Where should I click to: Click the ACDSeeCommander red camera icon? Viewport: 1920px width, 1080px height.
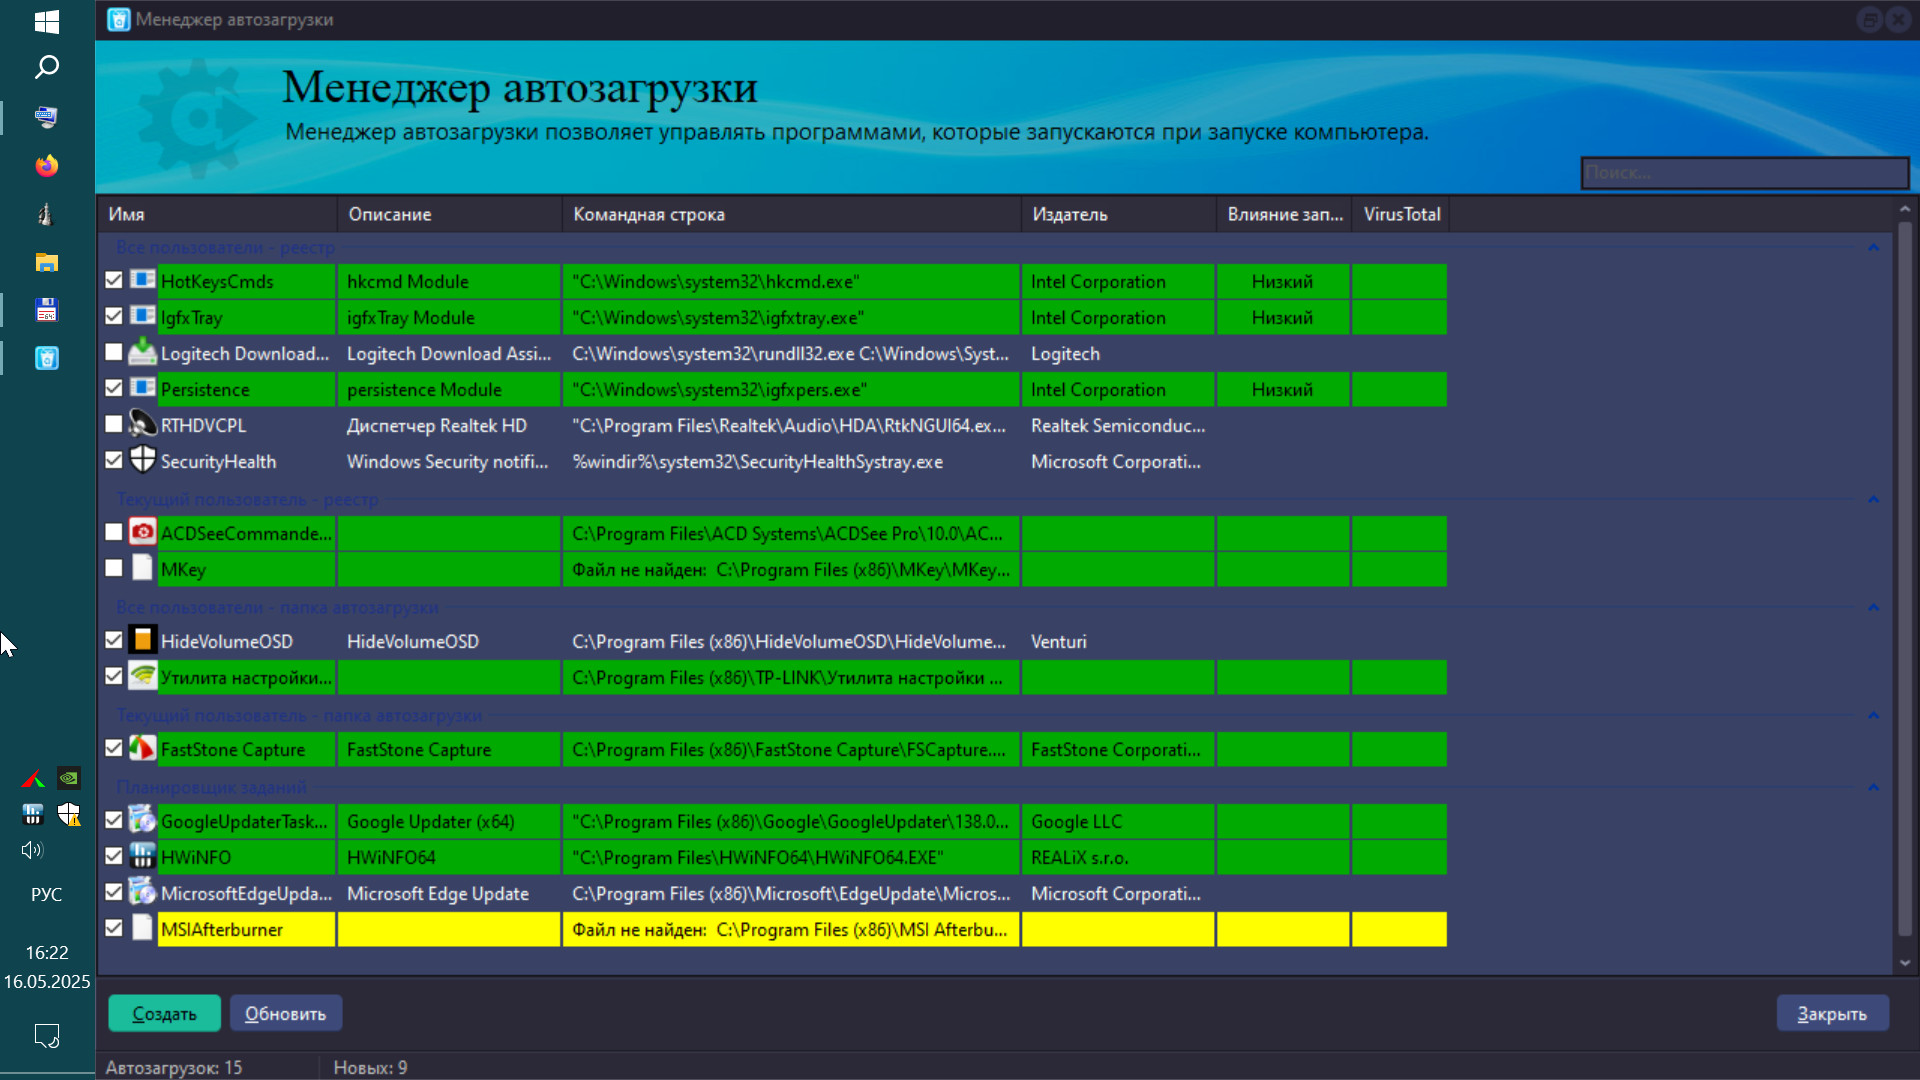click(143, 533)
